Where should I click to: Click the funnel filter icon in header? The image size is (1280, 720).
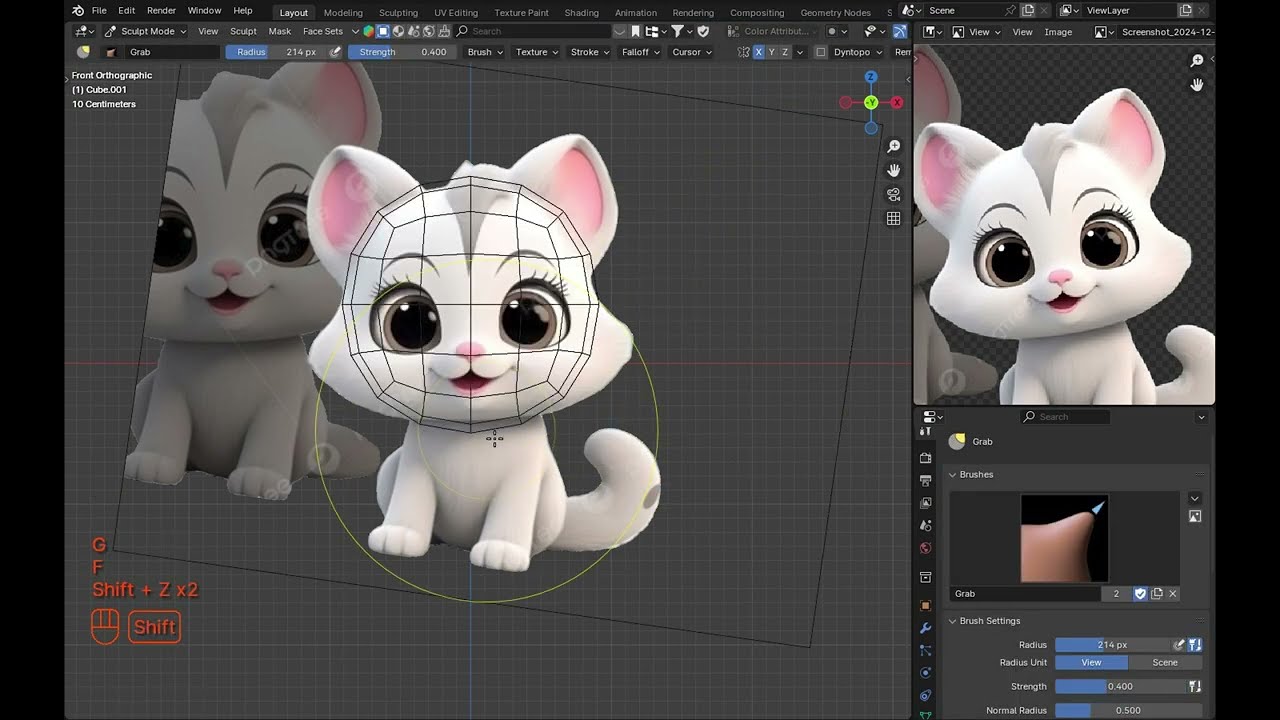point(680,31)
